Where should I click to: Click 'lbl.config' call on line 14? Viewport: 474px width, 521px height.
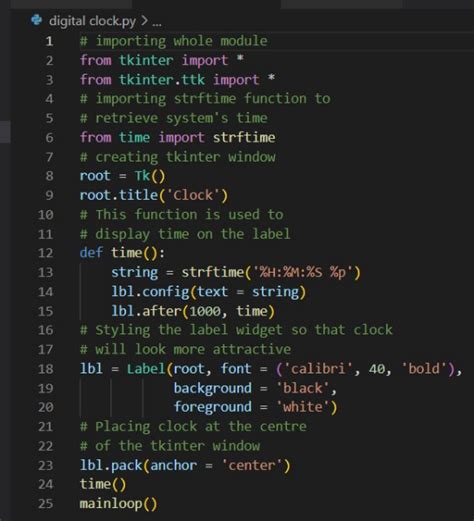pyautogui.click(x=150, y=292)
